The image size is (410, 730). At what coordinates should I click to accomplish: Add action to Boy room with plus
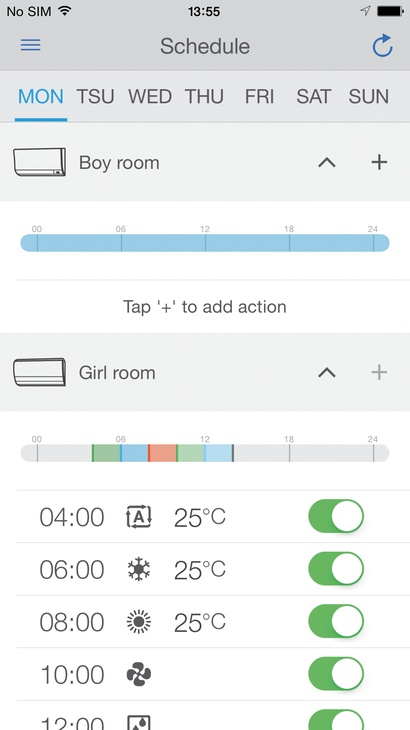pos(379,162)
